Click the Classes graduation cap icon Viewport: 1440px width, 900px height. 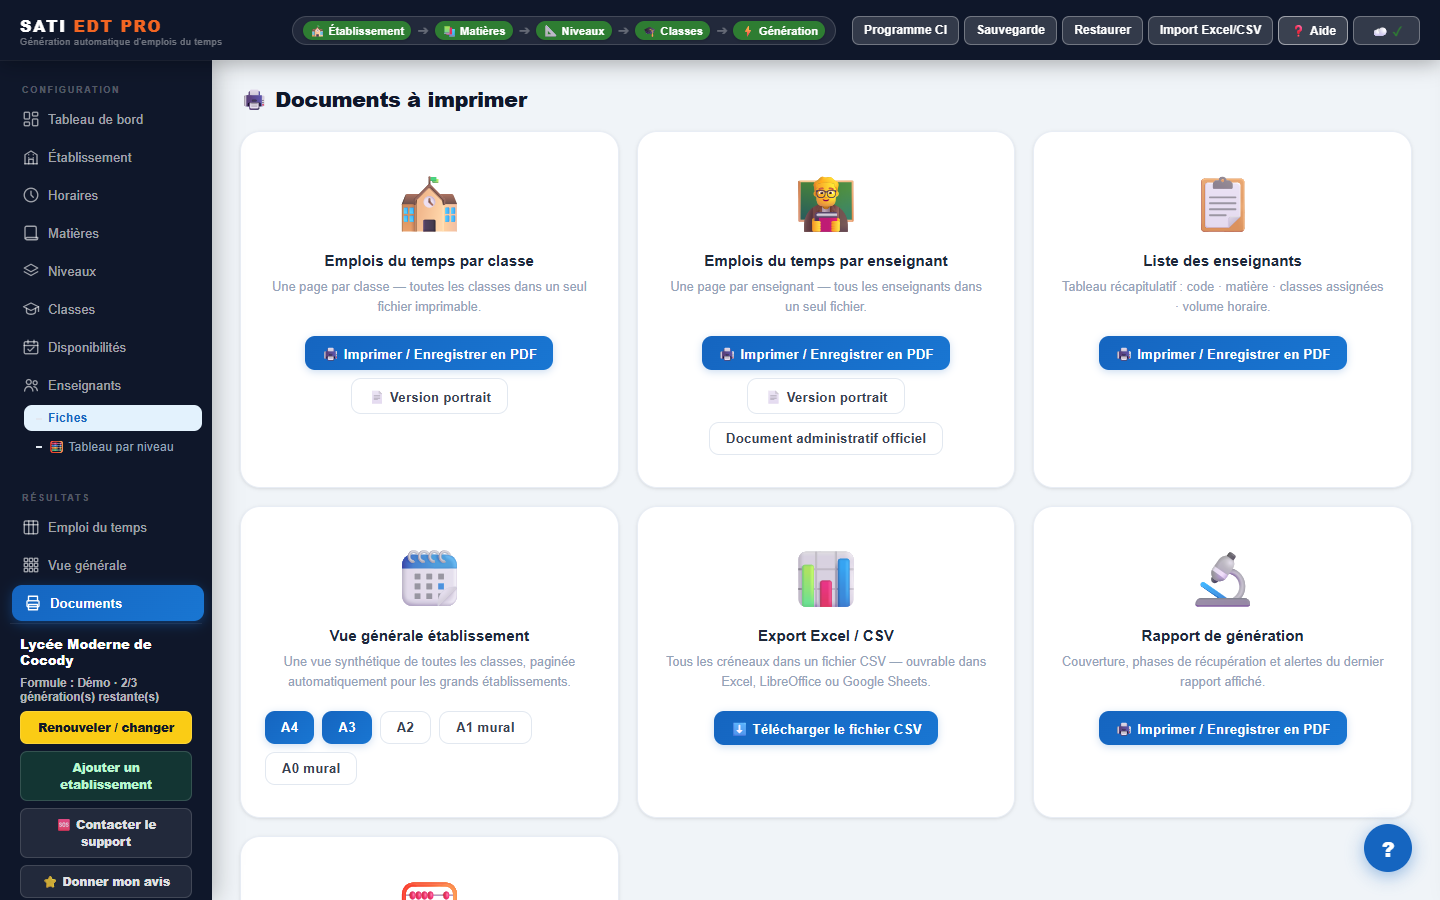pyautogui.click(x=31, y=309)
